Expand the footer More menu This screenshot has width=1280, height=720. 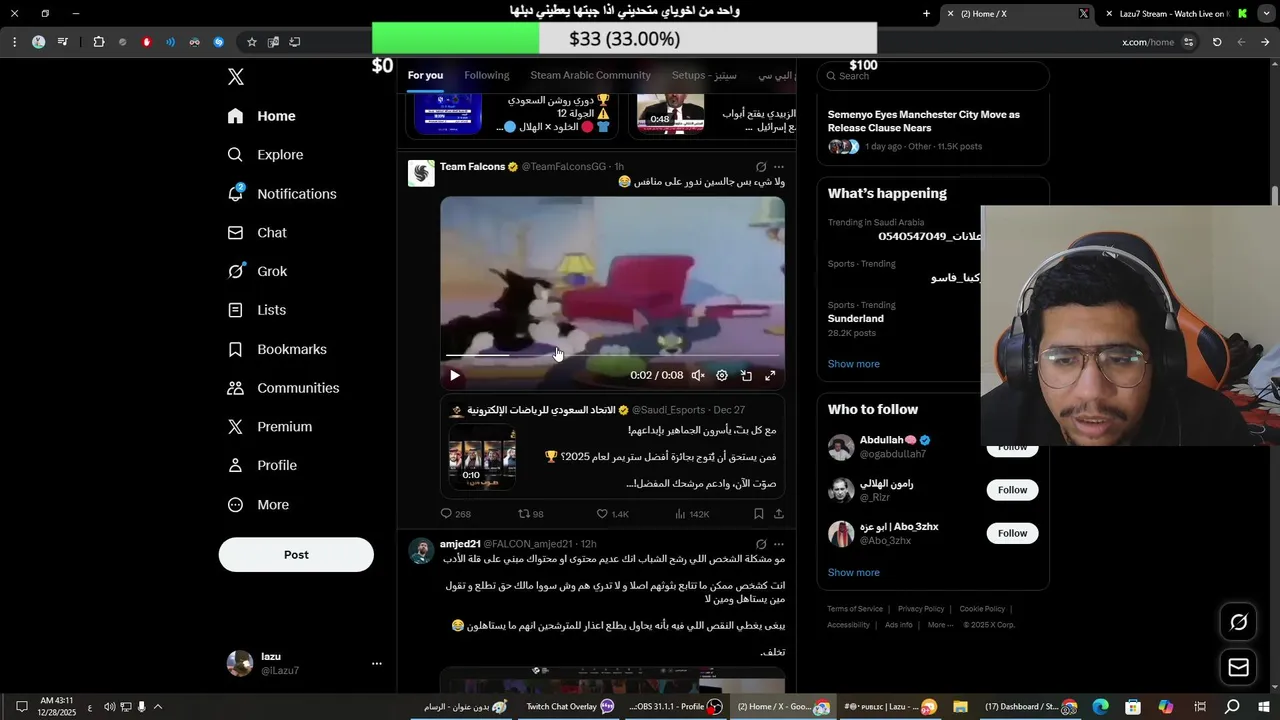[x=940, y=625]
